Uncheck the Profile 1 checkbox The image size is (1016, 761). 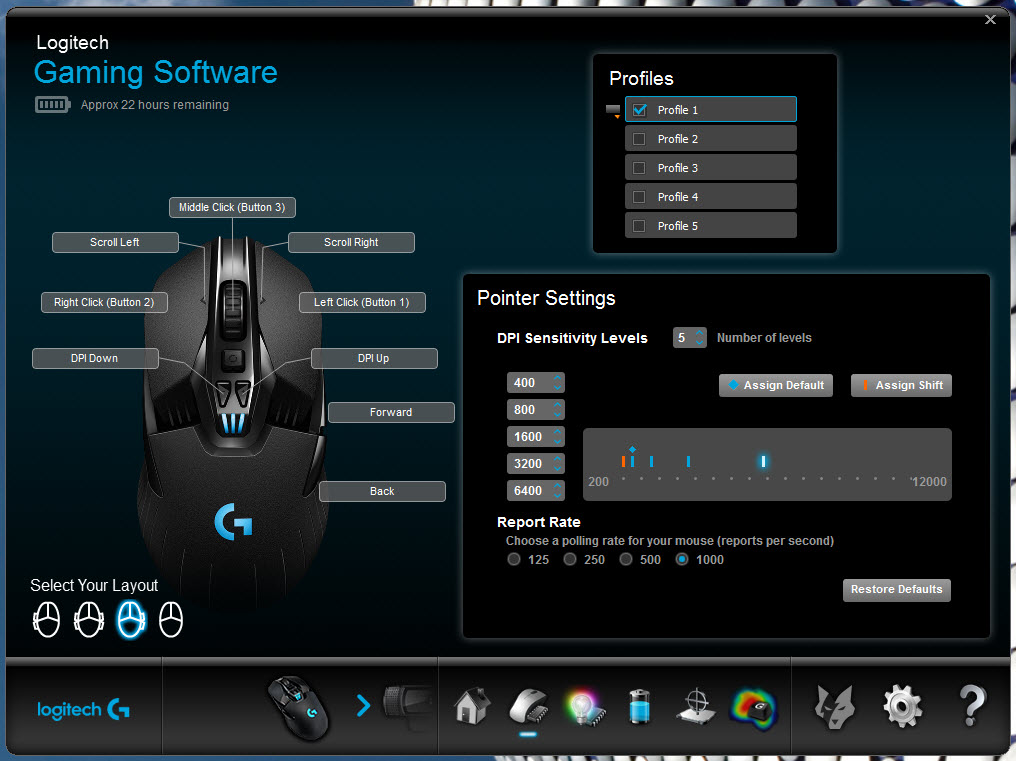click(x=640, y=110)
